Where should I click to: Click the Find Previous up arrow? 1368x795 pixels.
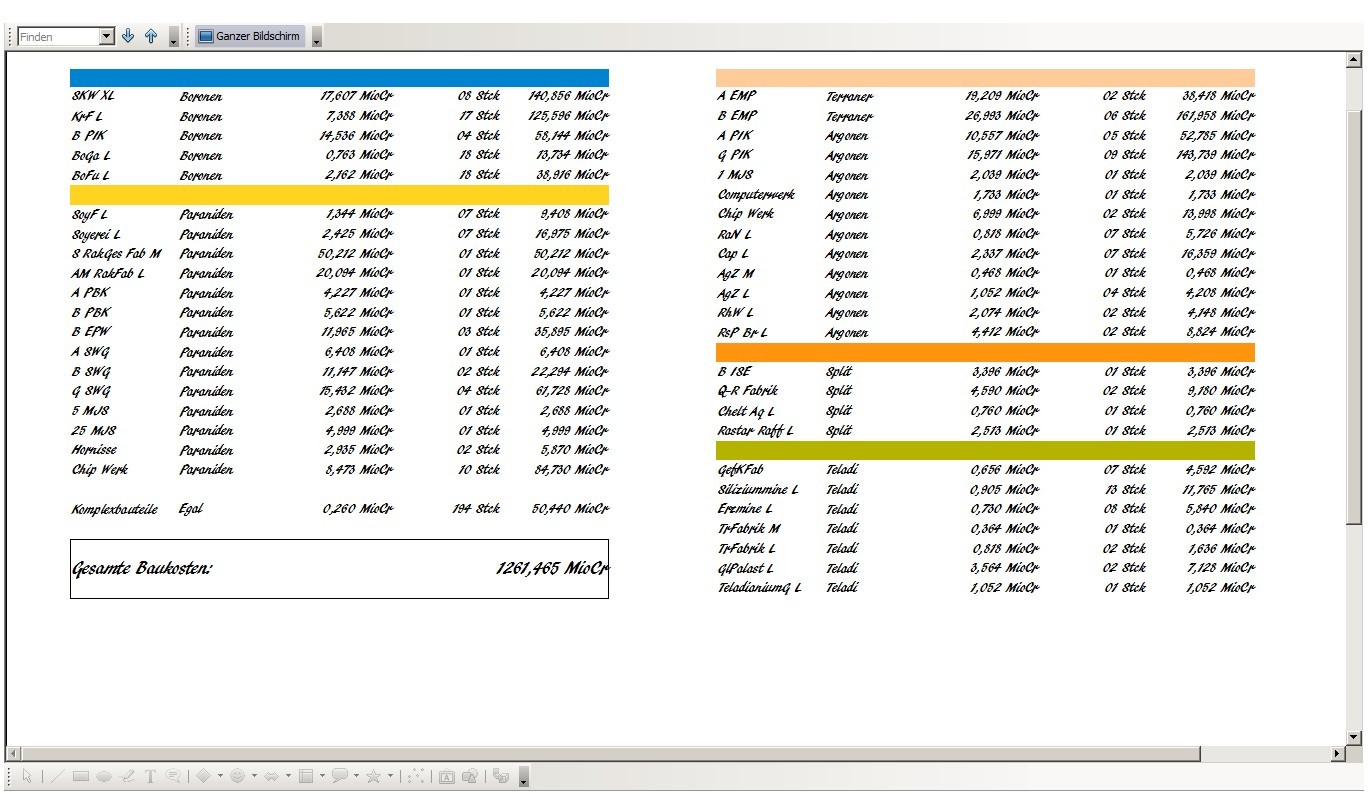pos(151,36)
